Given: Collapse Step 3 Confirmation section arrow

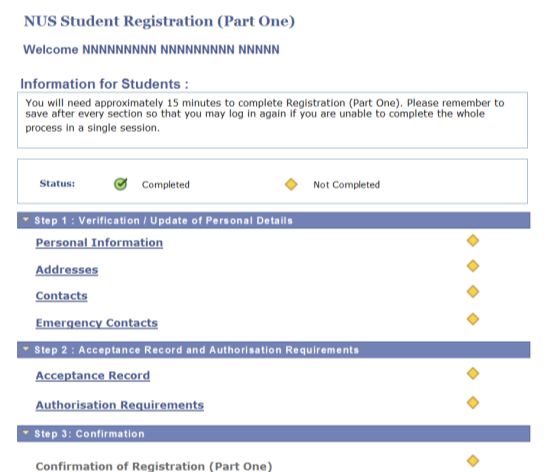Looking at the screenshot, I should click(26, 433).
